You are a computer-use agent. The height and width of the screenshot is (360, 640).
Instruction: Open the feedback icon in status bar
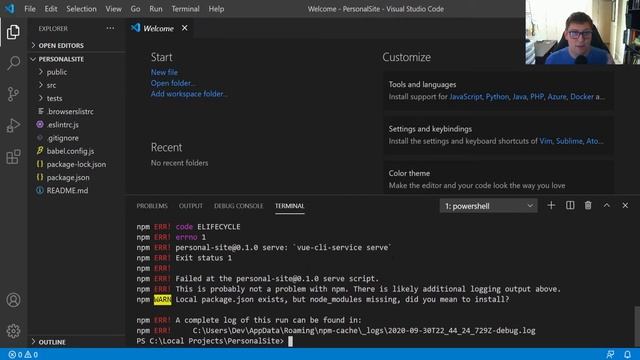tap(610, 354)
